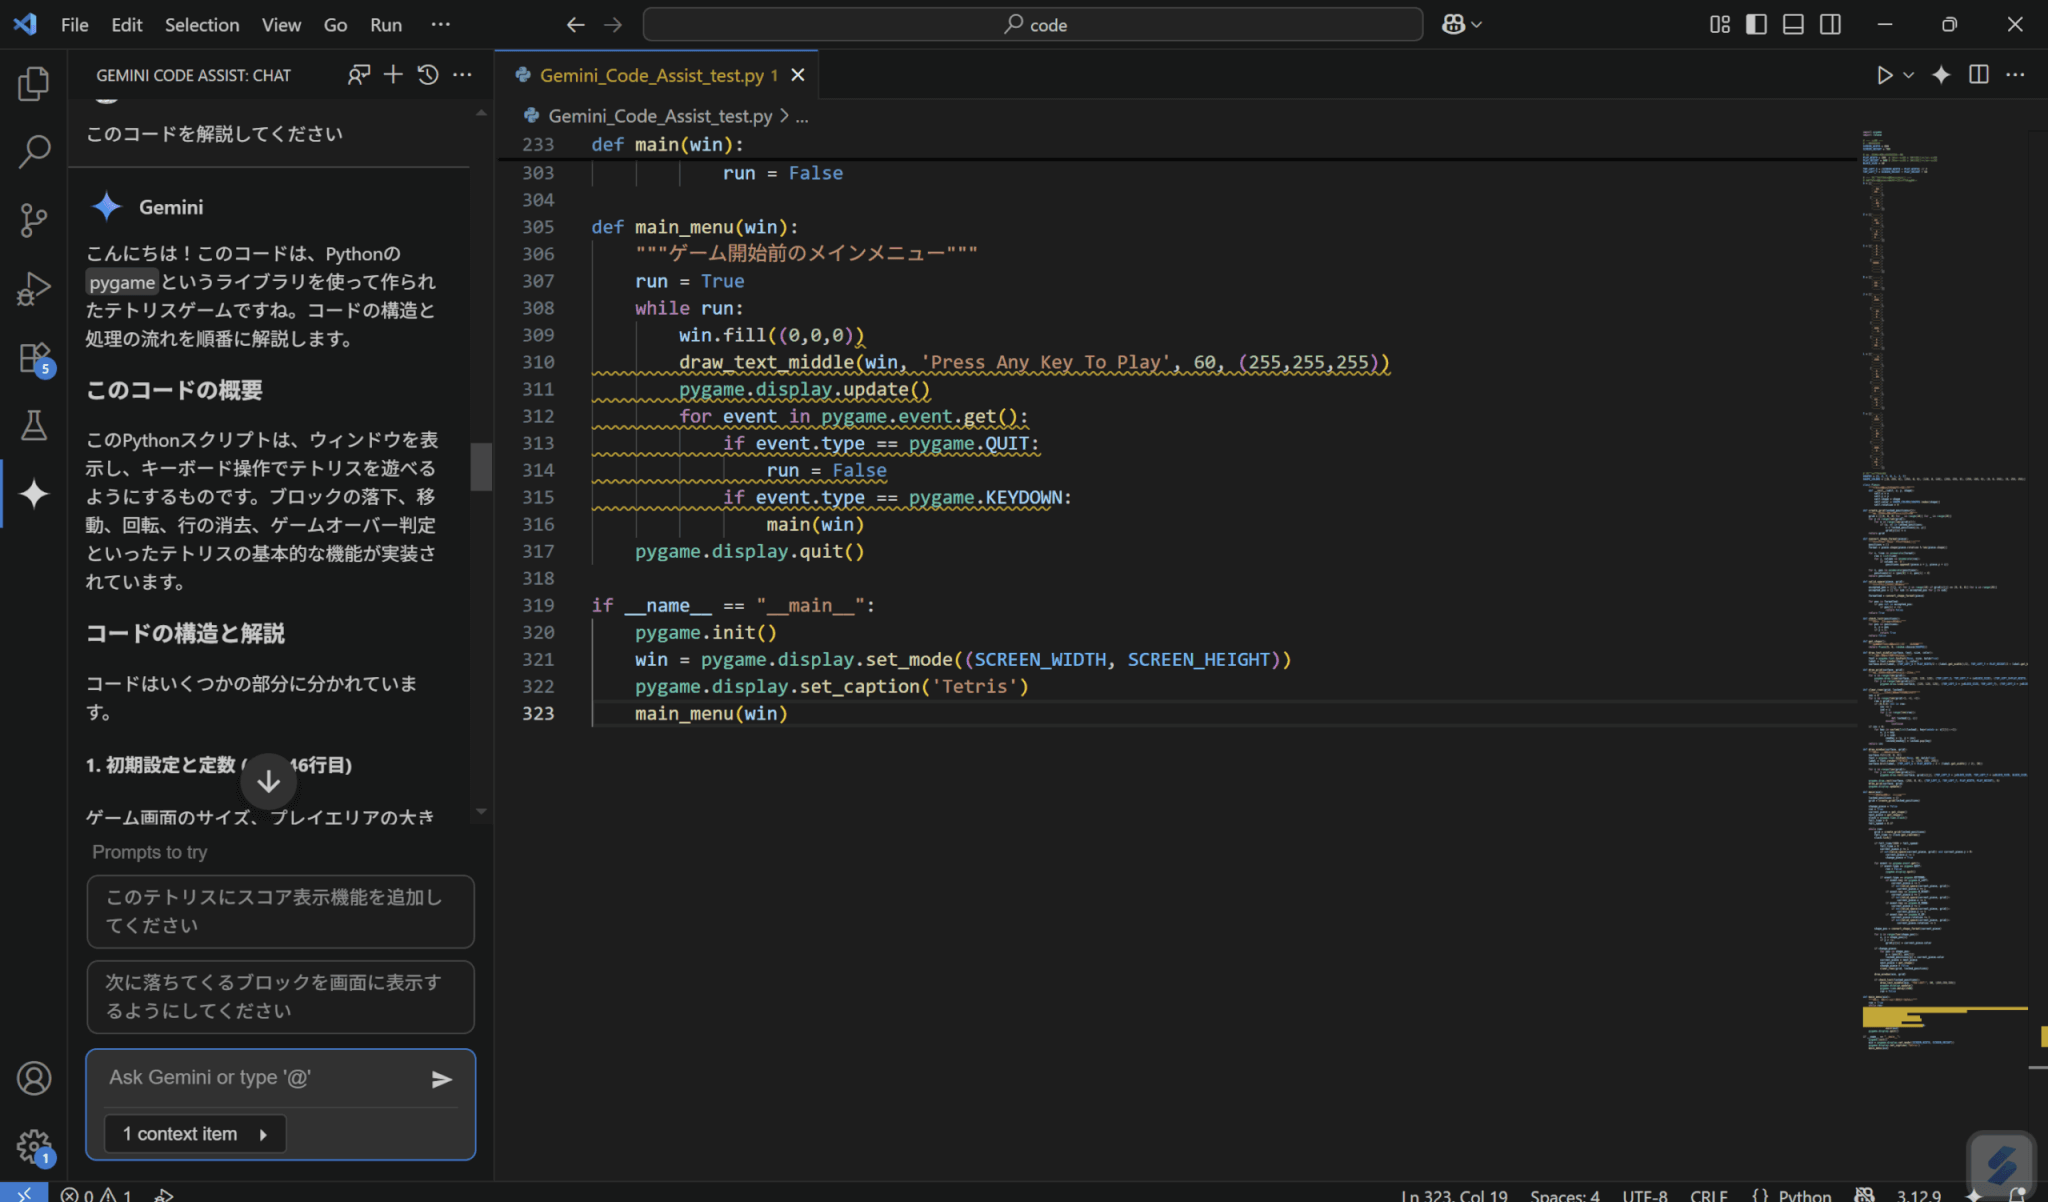2048x1202 pixels.
Task: Open the Source Control view
Action: (x=33, y=220)
